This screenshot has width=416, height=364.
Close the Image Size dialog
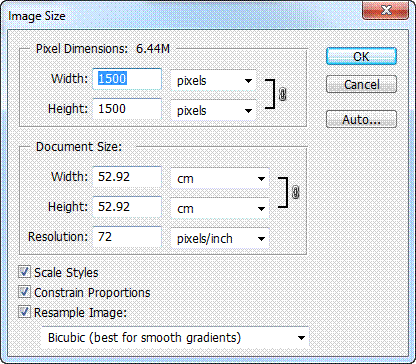[386, 11]
